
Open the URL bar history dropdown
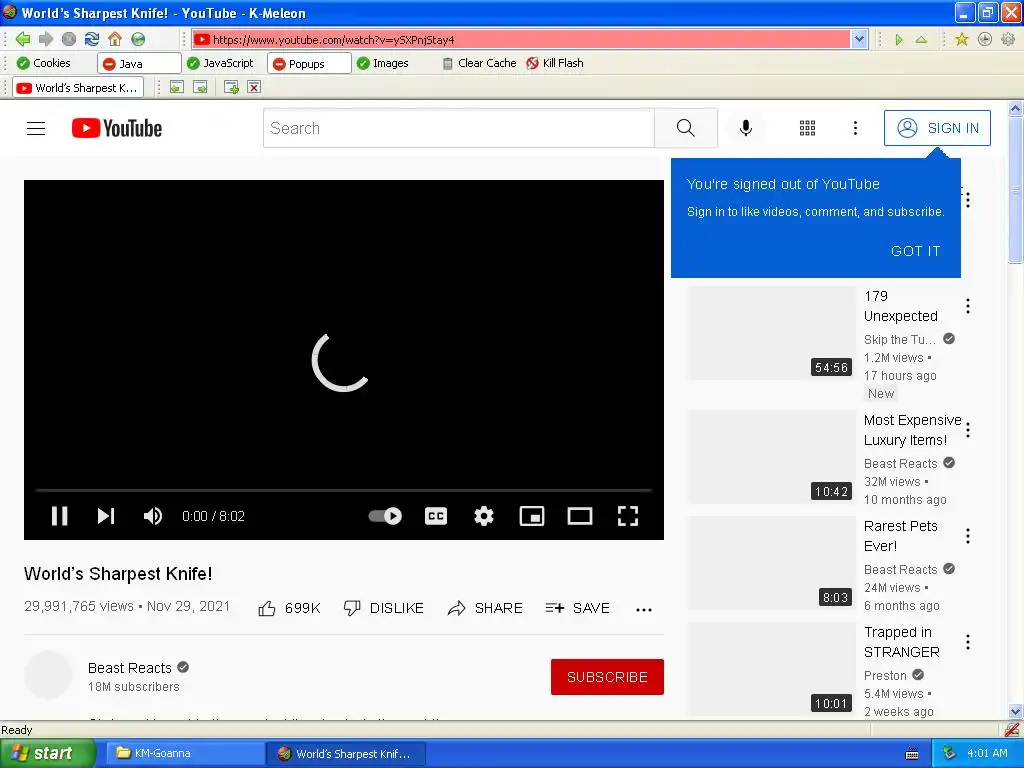tap(859, 39)
